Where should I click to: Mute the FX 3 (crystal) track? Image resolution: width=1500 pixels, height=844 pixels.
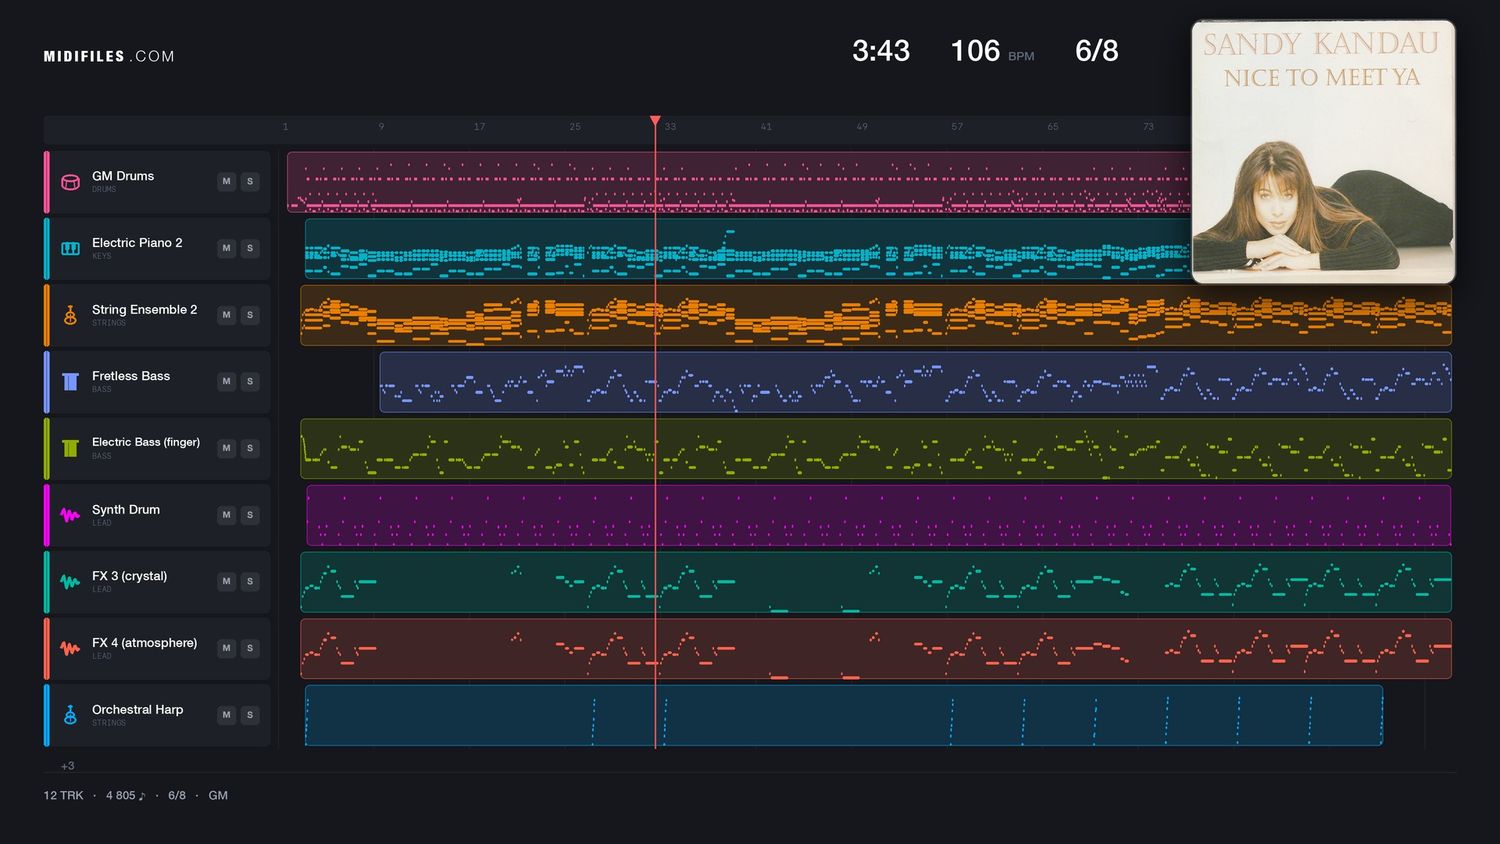pyautogui.click(x=226, y=581)
